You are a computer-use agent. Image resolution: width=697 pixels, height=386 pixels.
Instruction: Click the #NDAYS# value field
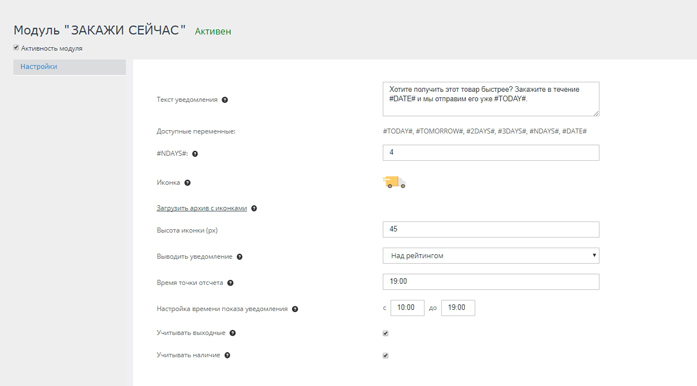[x=491, y=153]
